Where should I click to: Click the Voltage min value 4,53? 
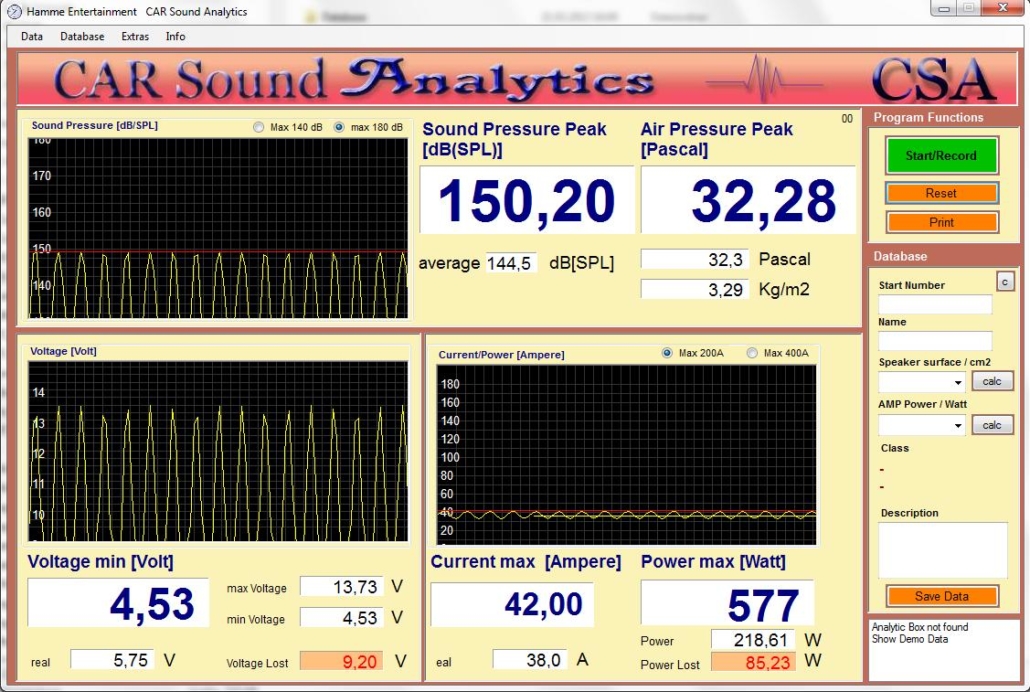[x=118, y=603]
